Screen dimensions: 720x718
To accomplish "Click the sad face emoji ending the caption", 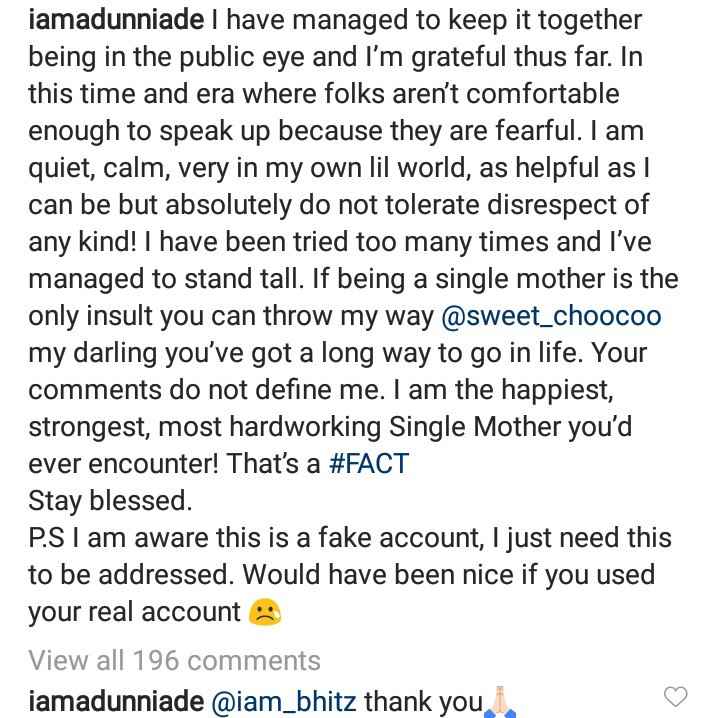I will 264,612.
